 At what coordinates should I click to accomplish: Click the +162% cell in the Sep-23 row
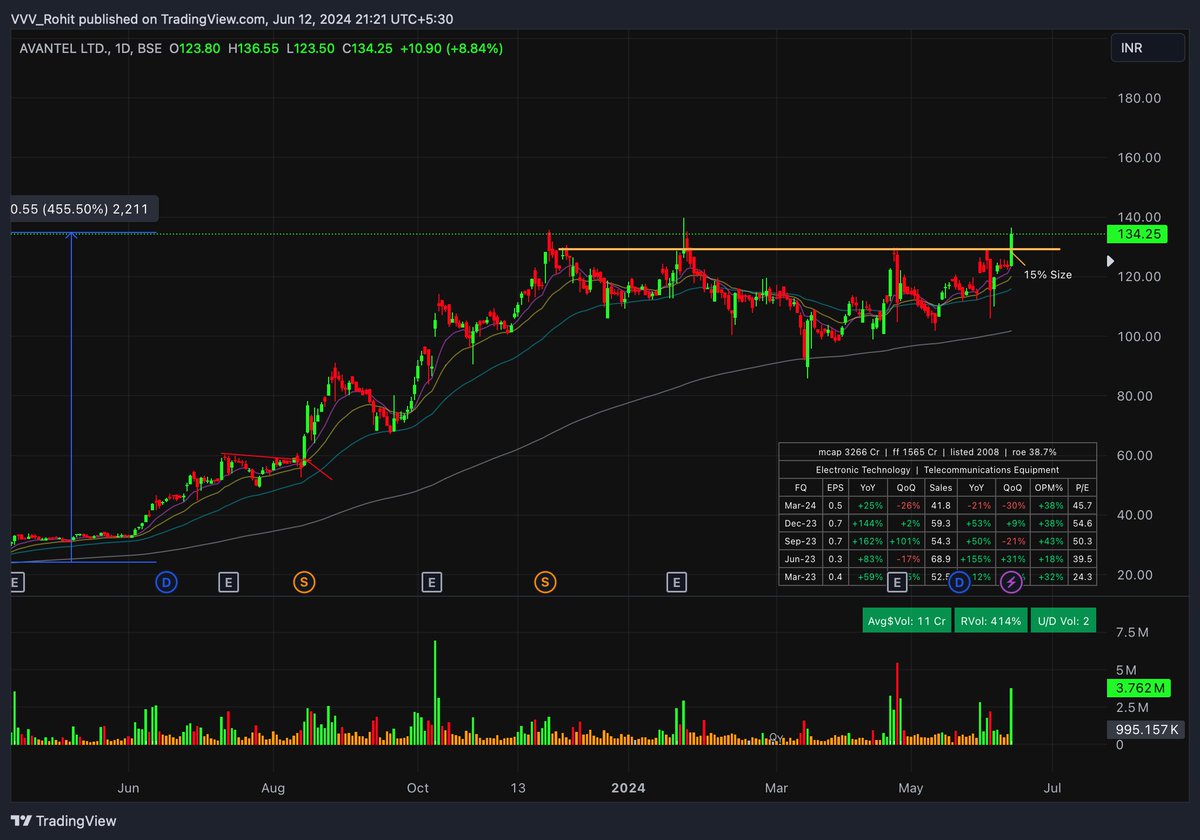[867, 541]
